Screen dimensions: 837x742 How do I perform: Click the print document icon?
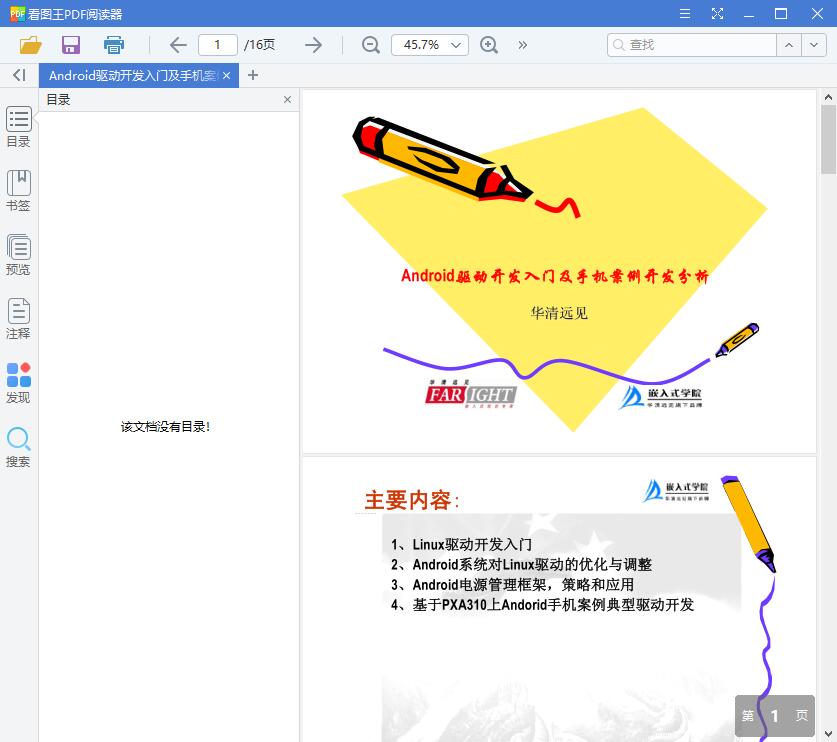click(x=113, y=45)
